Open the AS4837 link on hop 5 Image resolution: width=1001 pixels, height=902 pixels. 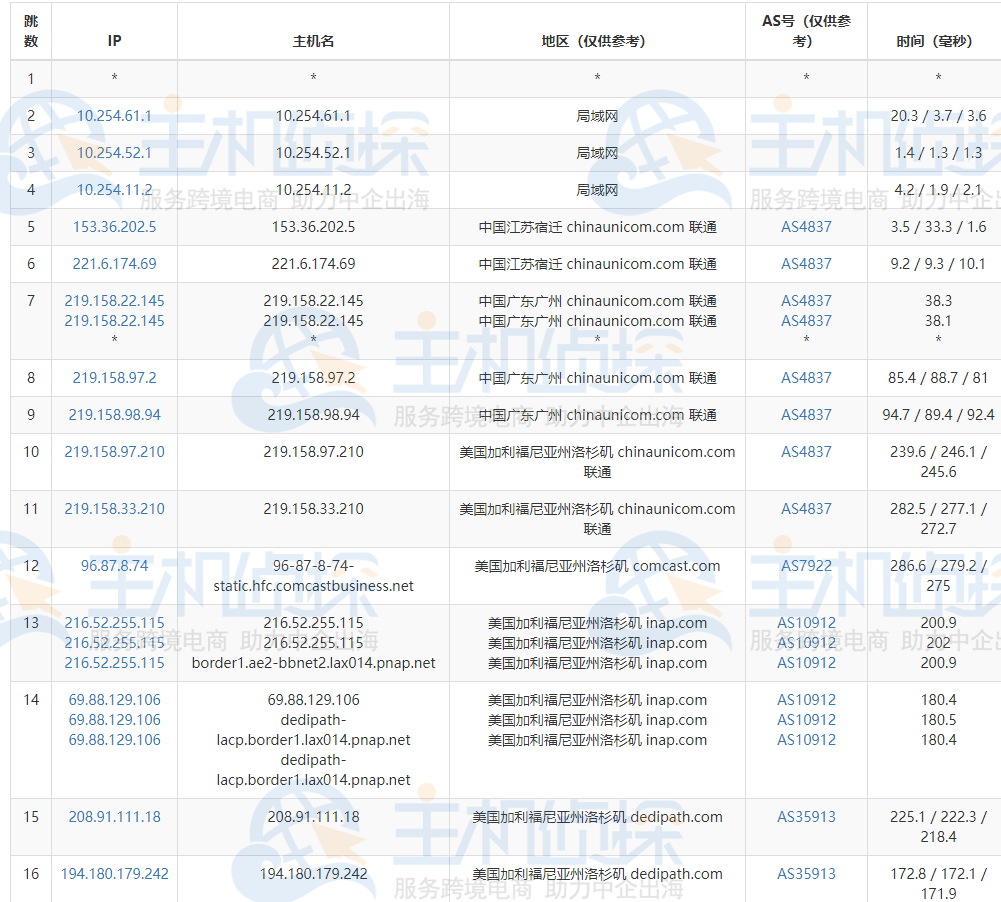[x=806, y=227]
